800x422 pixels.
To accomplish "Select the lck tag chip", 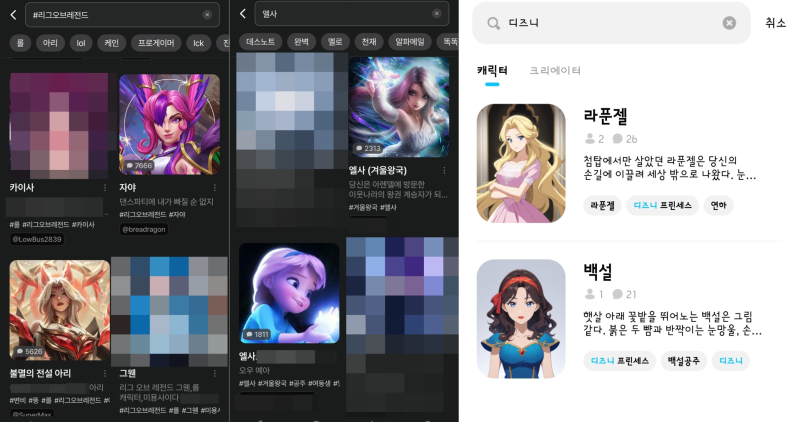I will tap(198, 43).
